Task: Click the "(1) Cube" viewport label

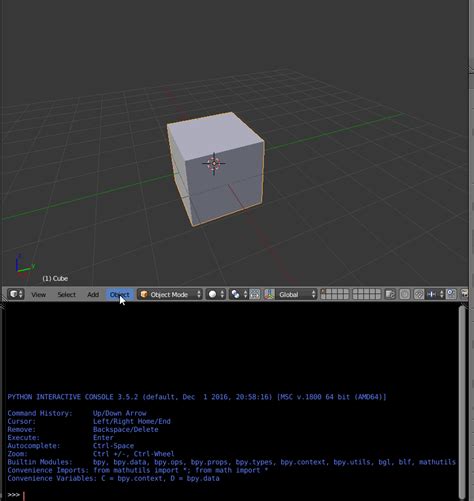Action: (55, 278)
